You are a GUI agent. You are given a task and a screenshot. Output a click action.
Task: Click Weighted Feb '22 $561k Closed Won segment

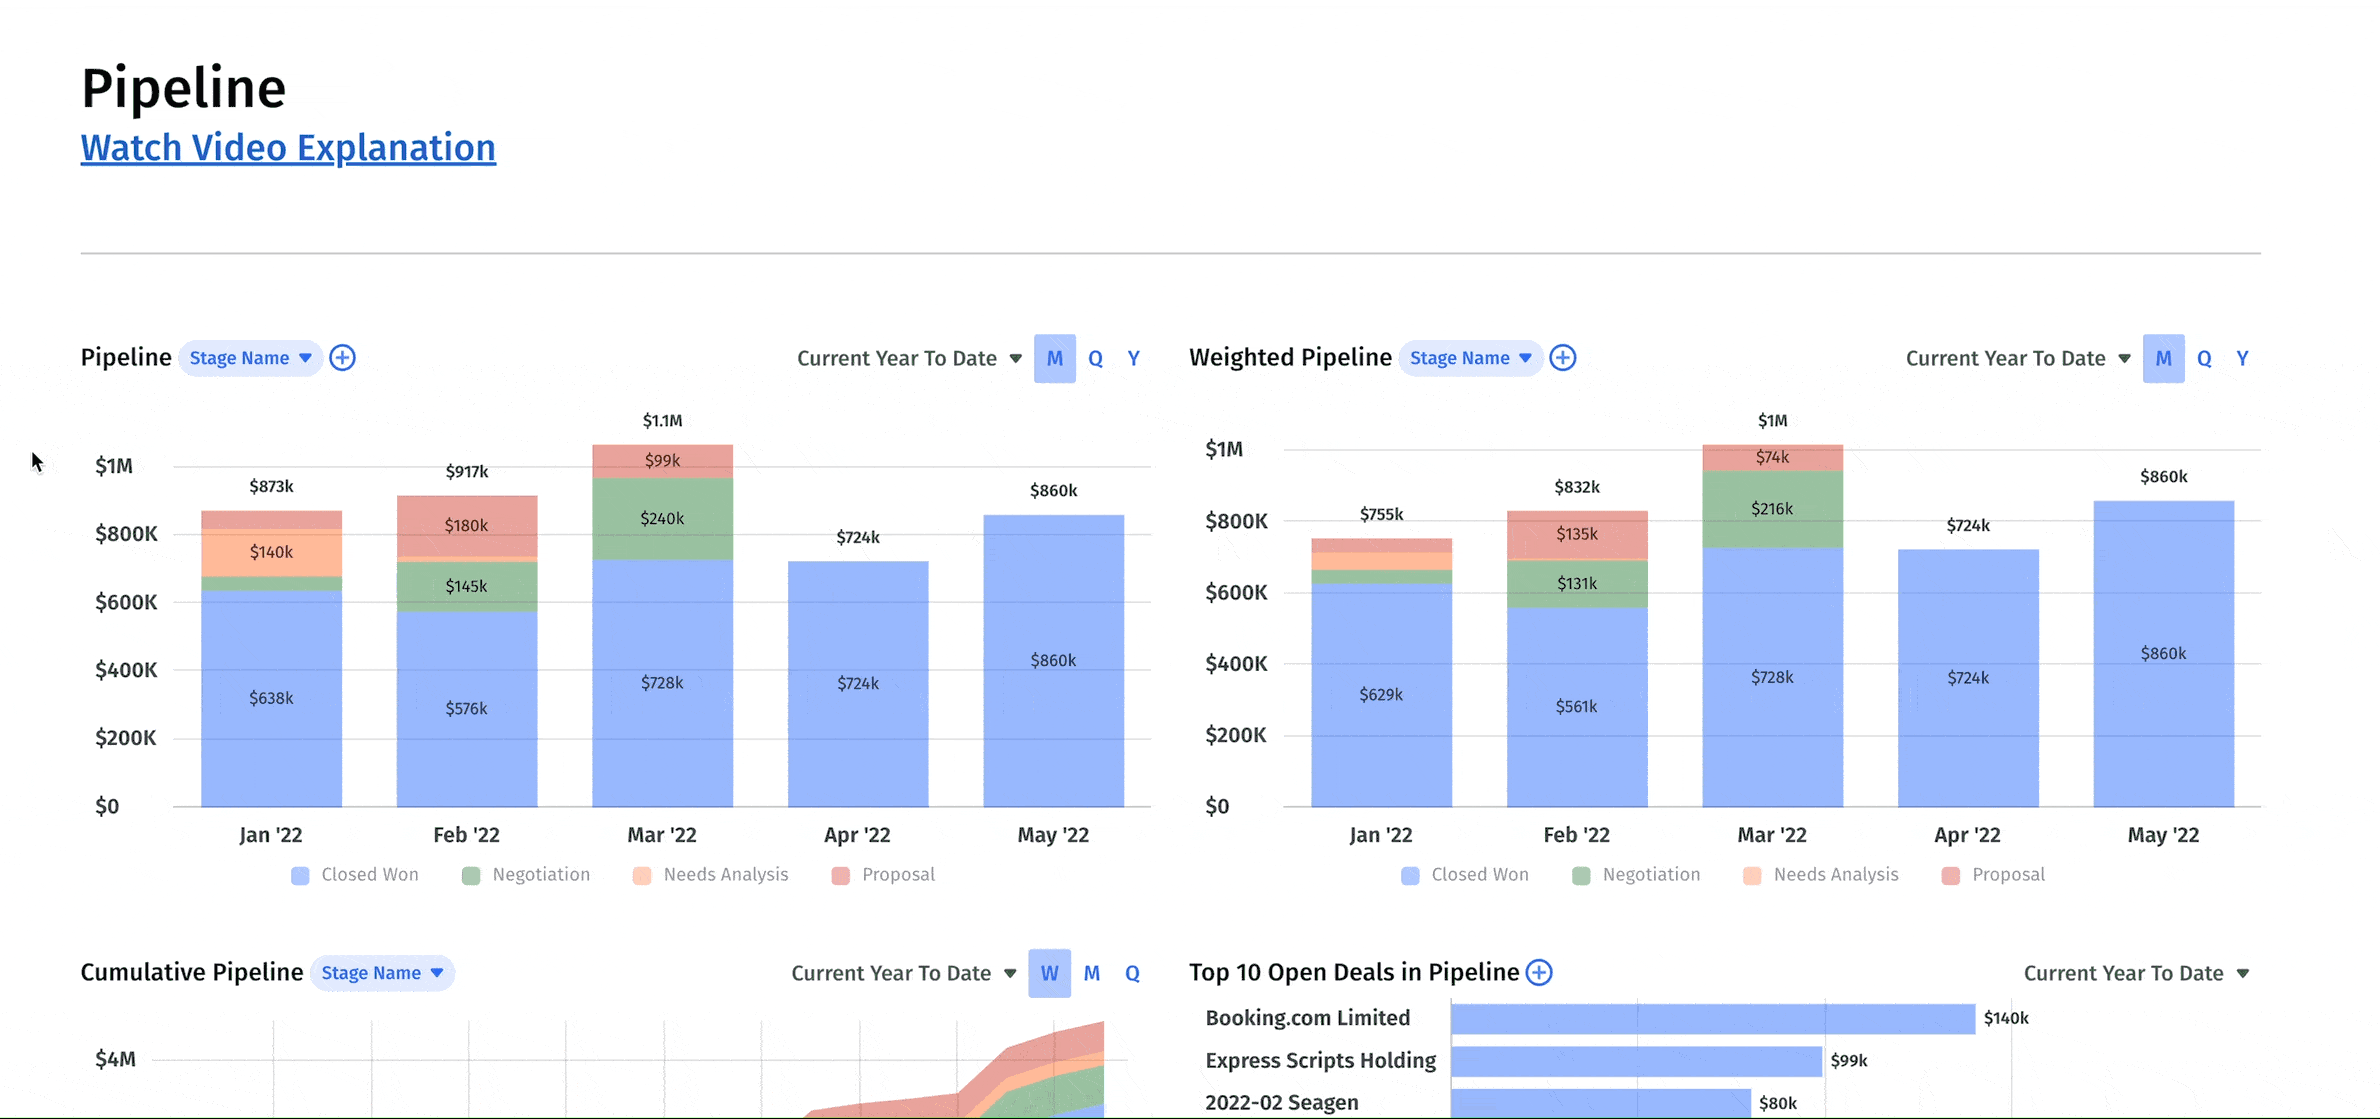point(1577,706)
